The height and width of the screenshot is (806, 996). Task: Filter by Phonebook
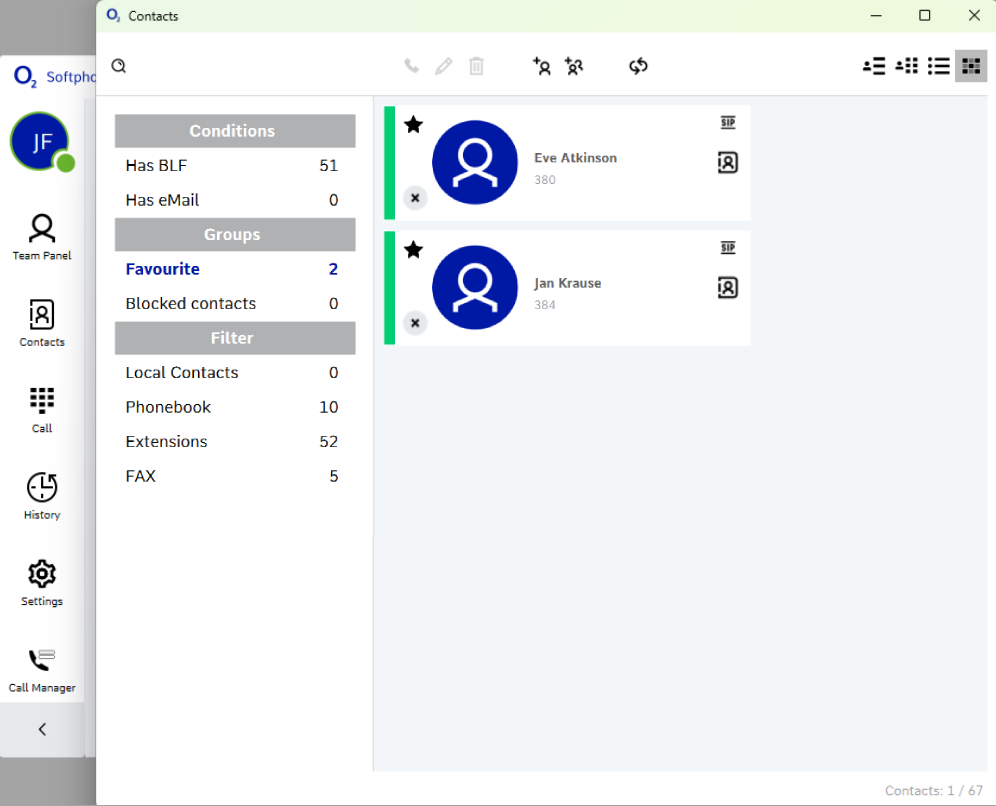pos(168,407)
